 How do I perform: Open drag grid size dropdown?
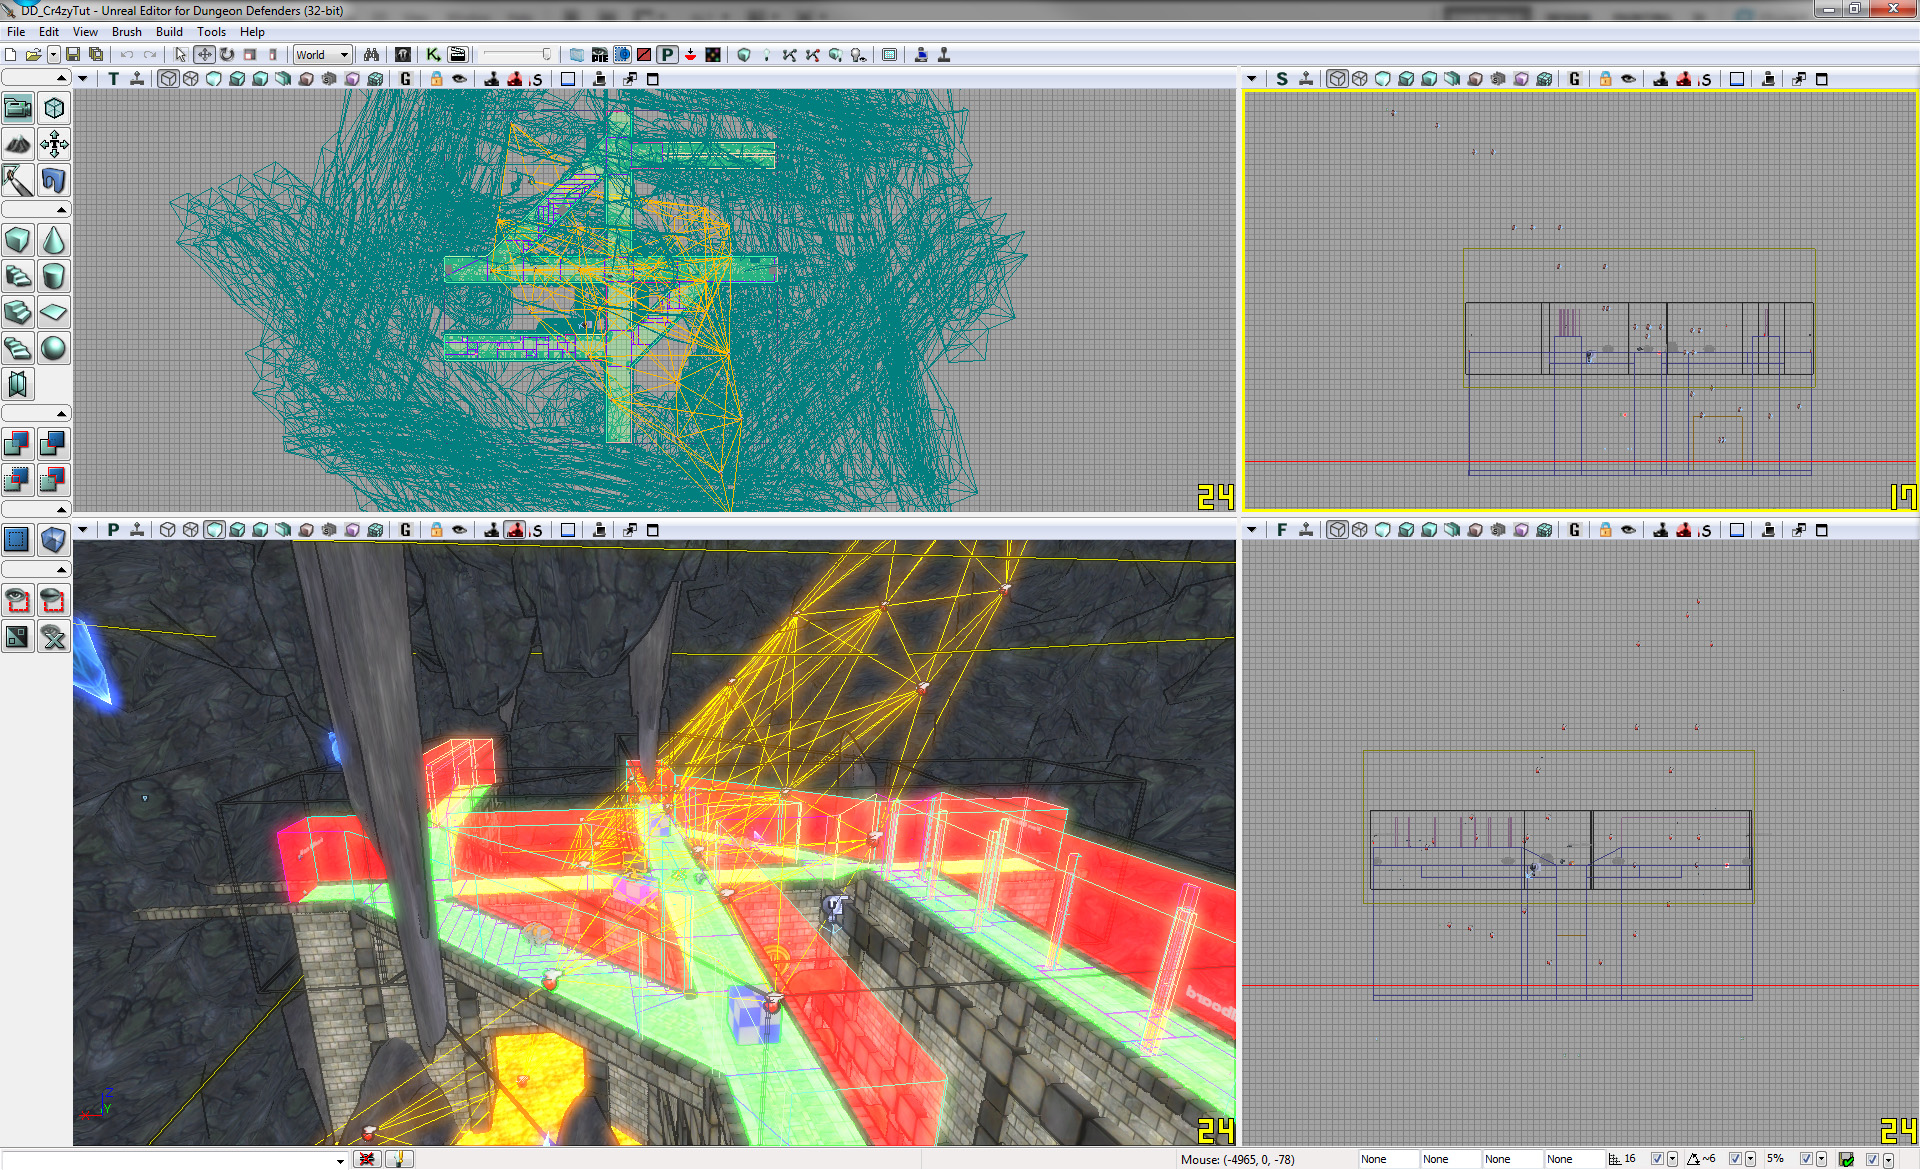[1672, 1159]
